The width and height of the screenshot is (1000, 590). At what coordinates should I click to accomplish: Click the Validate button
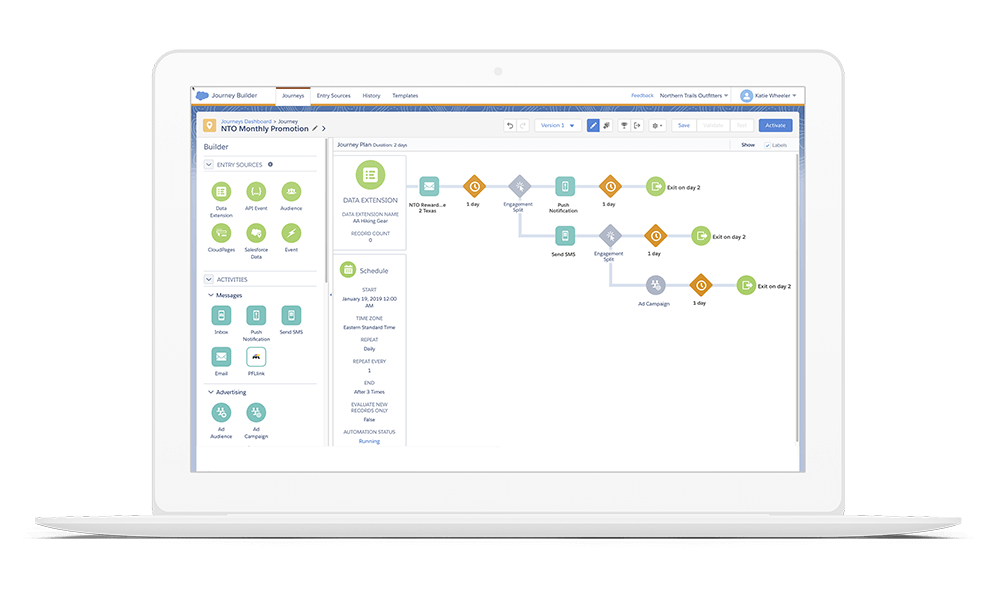pos(712,126)
